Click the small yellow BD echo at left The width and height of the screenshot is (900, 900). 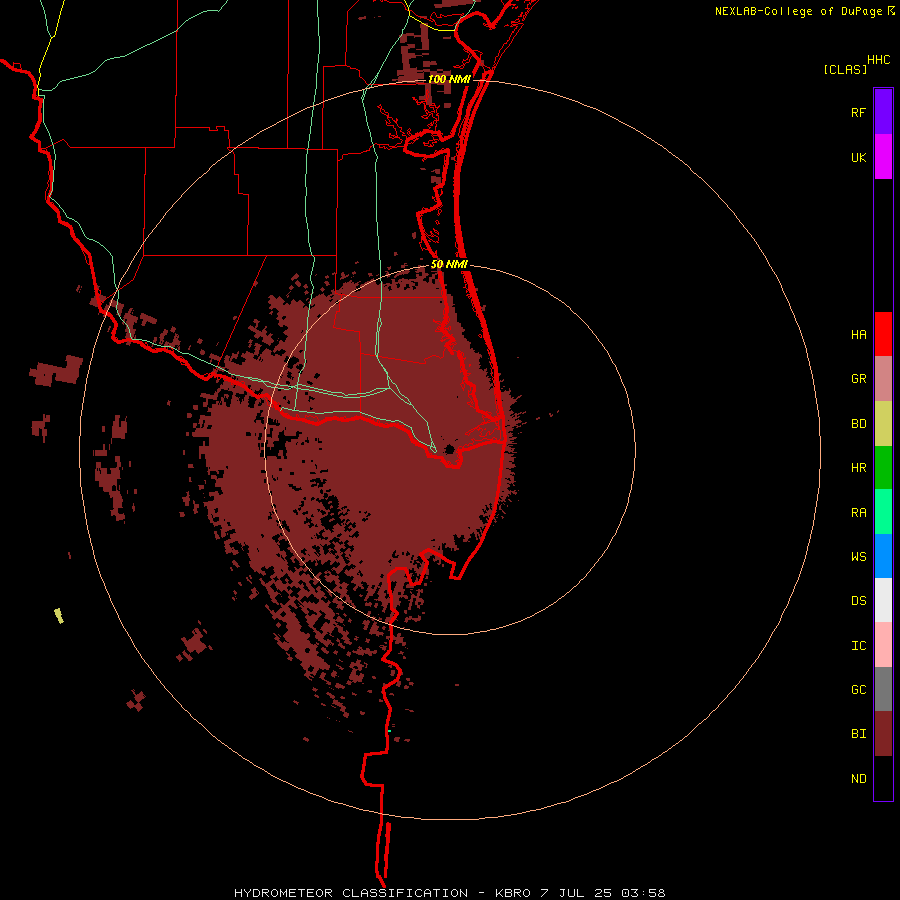59,615
